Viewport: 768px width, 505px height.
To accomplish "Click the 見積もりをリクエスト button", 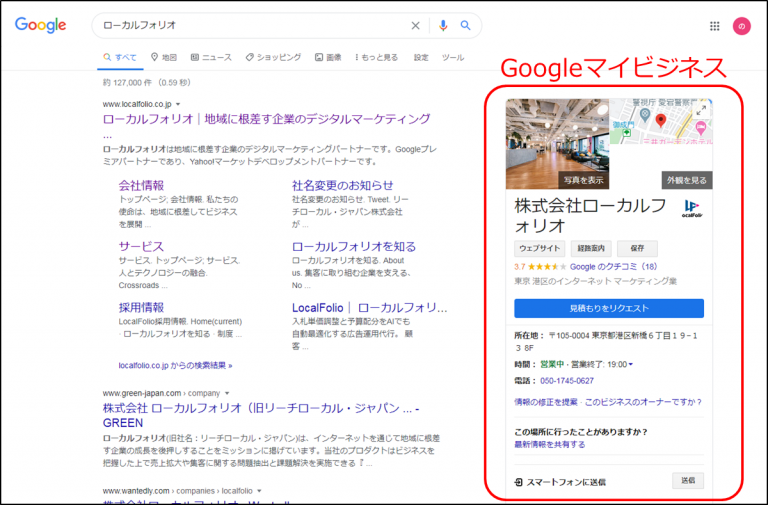I will coord(609,308).
